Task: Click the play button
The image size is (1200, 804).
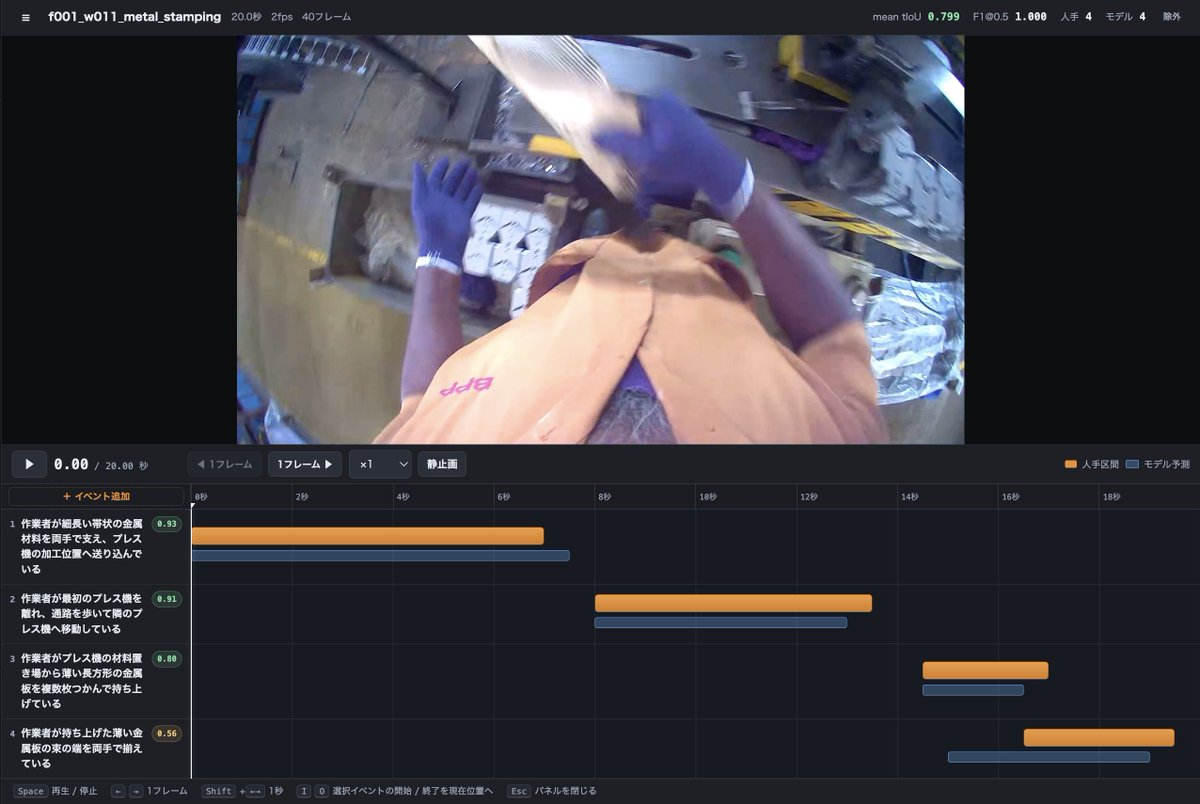Action: 29,464
